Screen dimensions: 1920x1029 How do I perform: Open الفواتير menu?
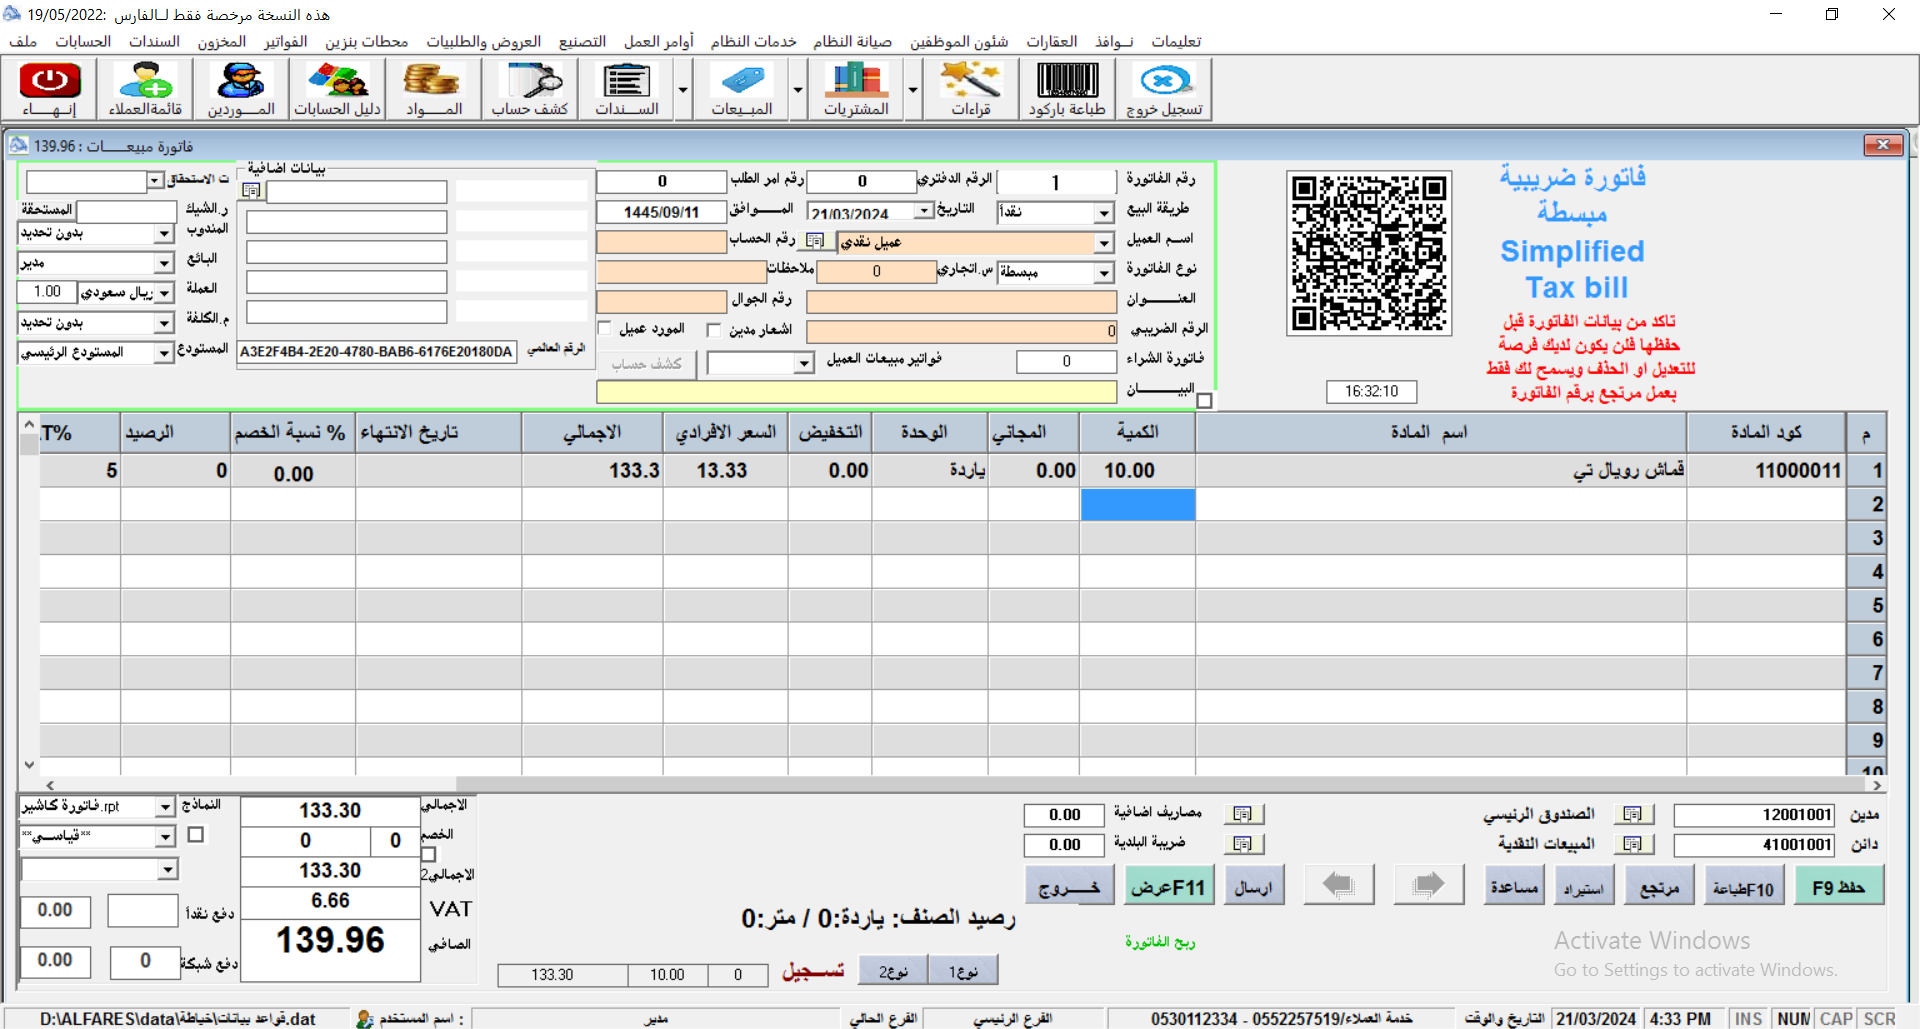coord(286,41)
